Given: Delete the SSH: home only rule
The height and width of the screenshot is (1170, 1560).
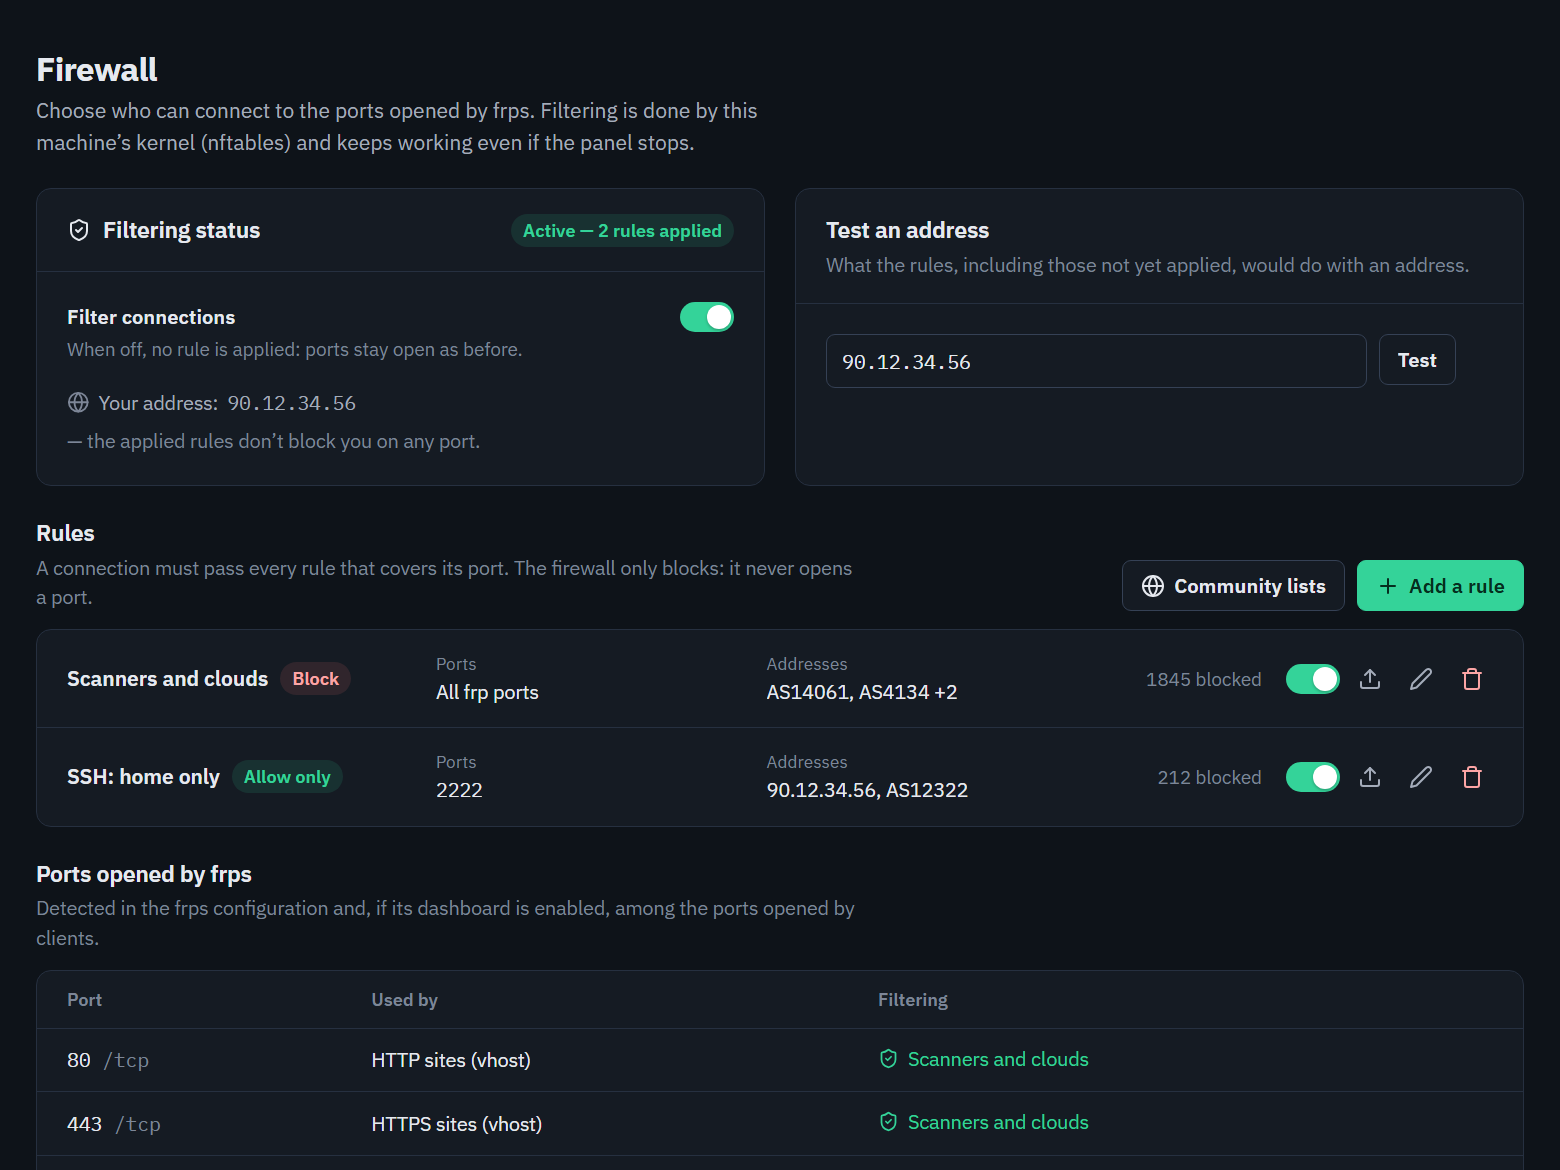Looking at the screenshot, I should click(x=1472, y=777).
